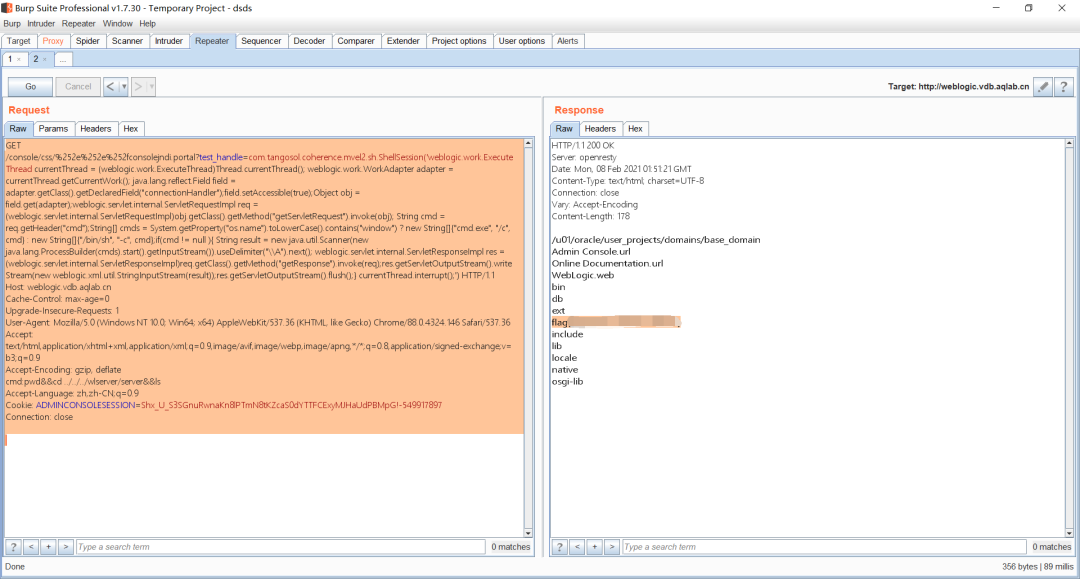
Task: Click request search previous match button
Action: [x=31, y=547]
